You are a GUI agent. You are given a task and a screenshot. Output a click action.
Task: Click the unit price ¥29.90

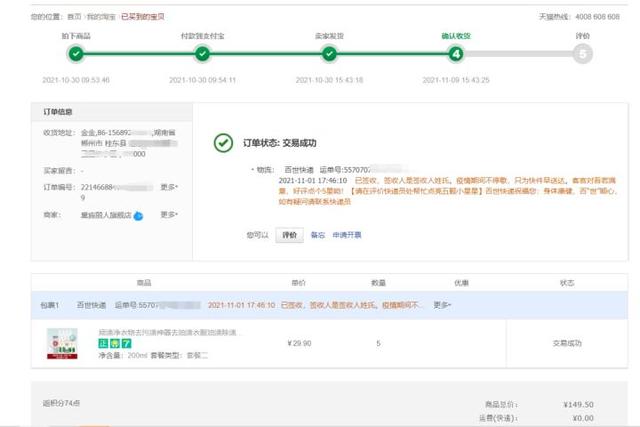point(299,343)
